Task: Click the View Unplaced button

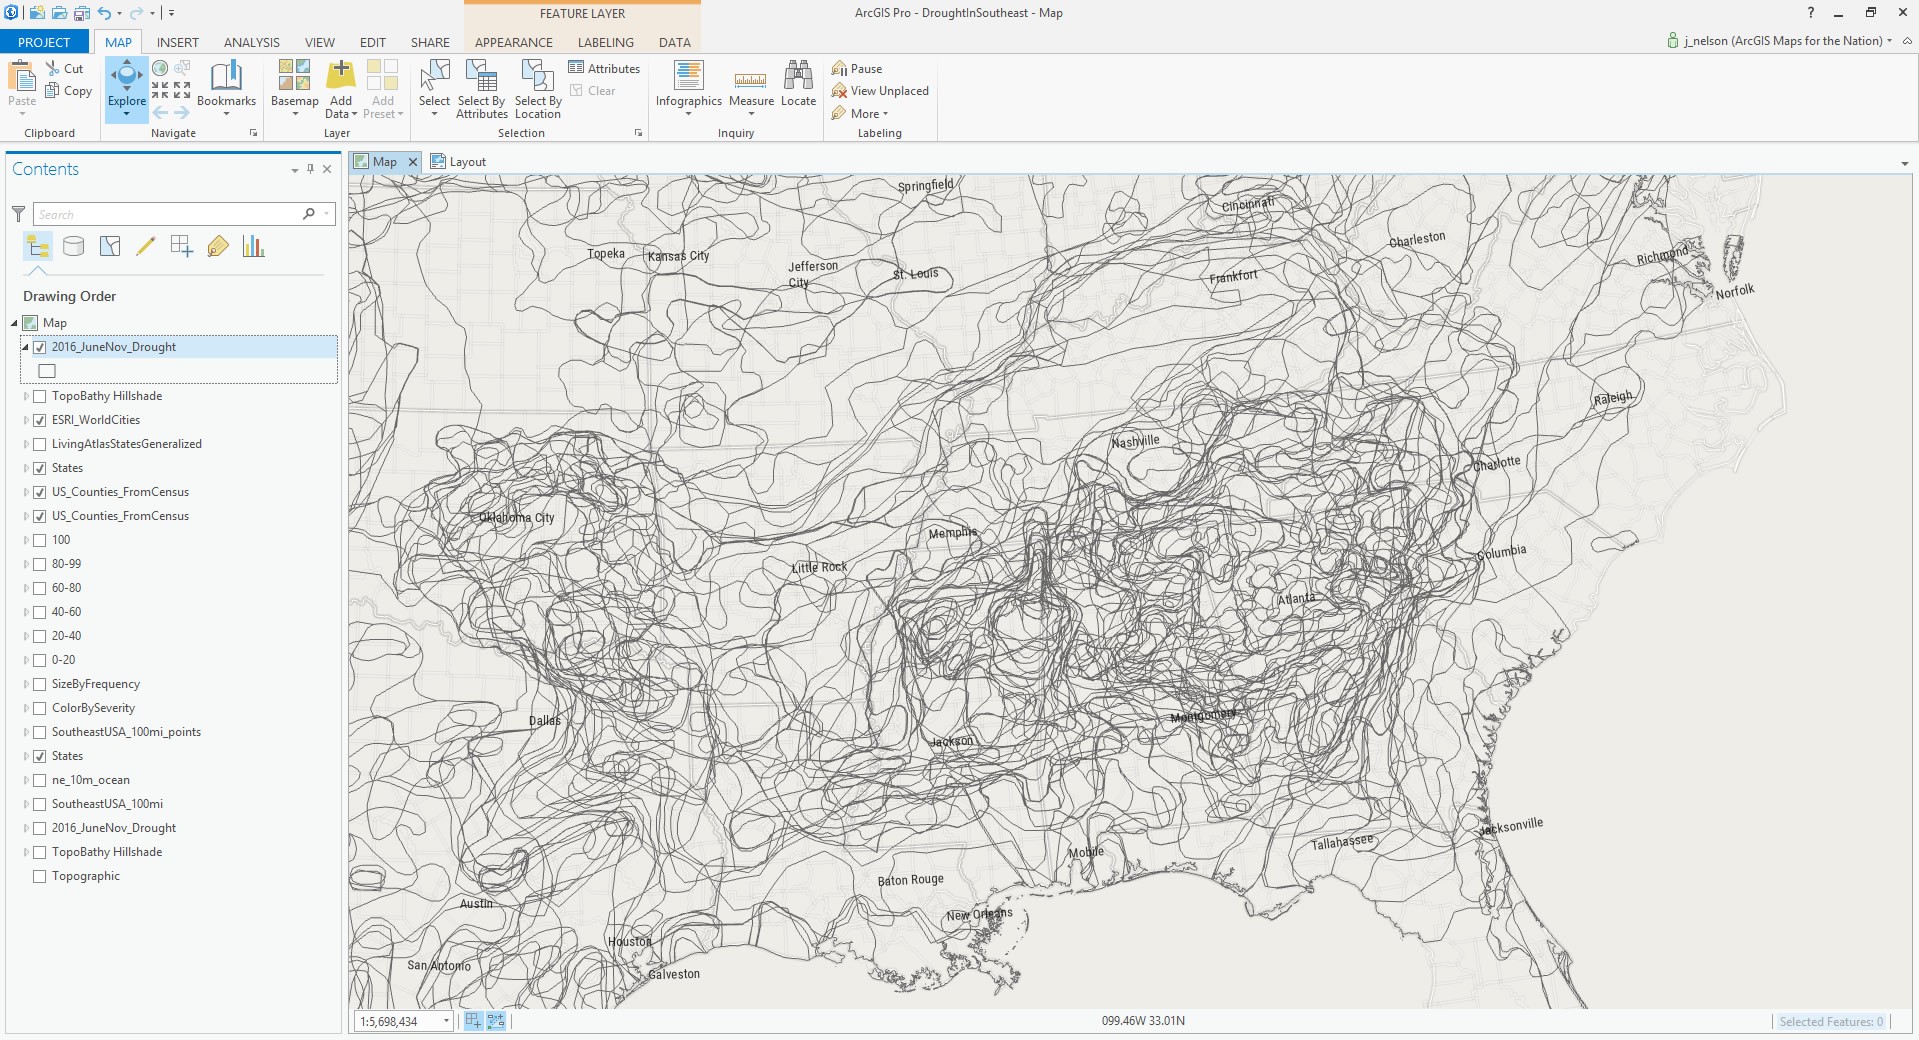Action: [880, 91]
